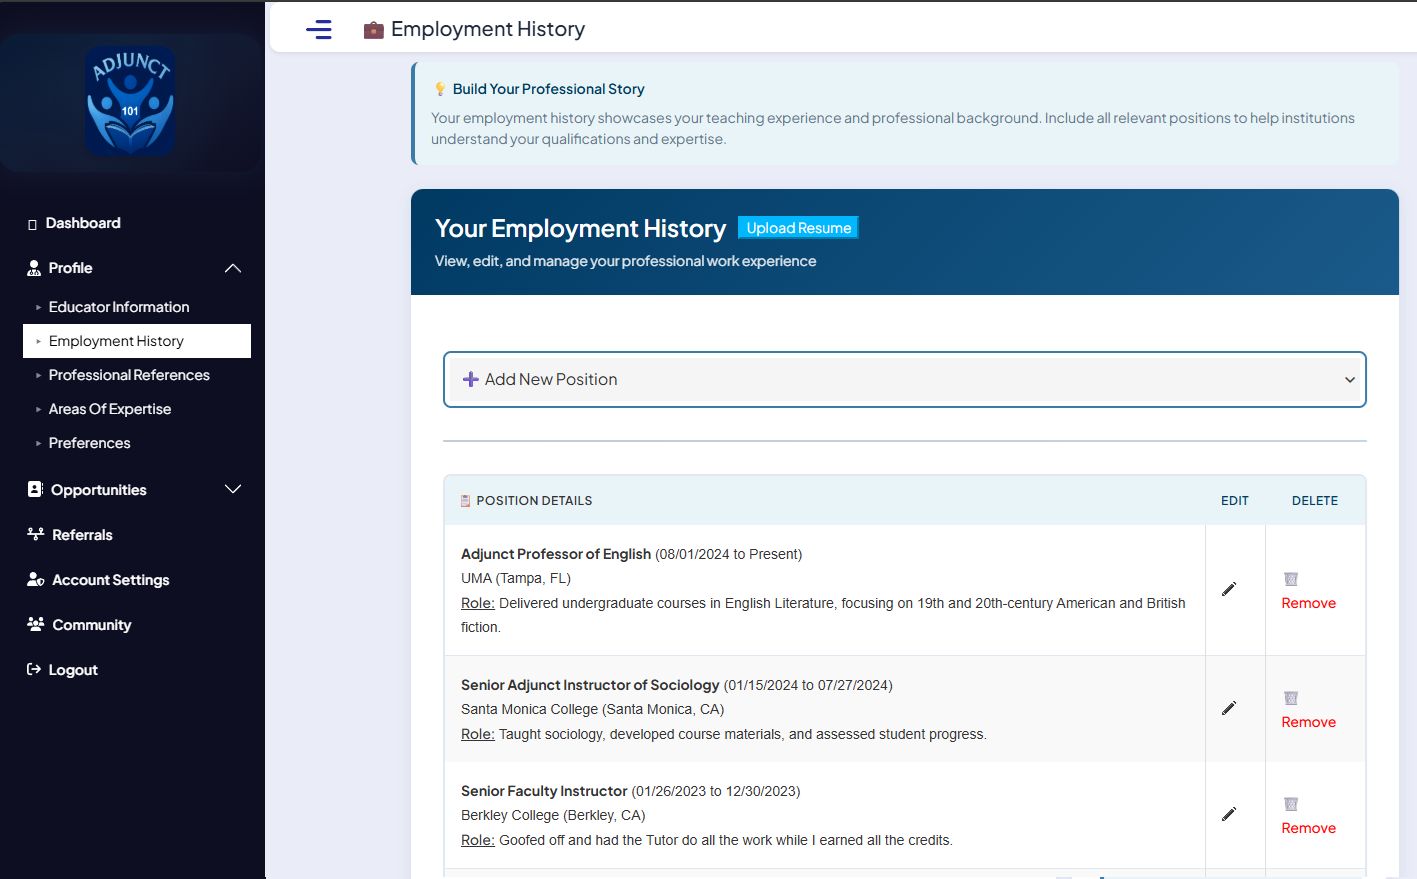
Task: Click the Upload Resume button
Action: (x=797, y=227)
